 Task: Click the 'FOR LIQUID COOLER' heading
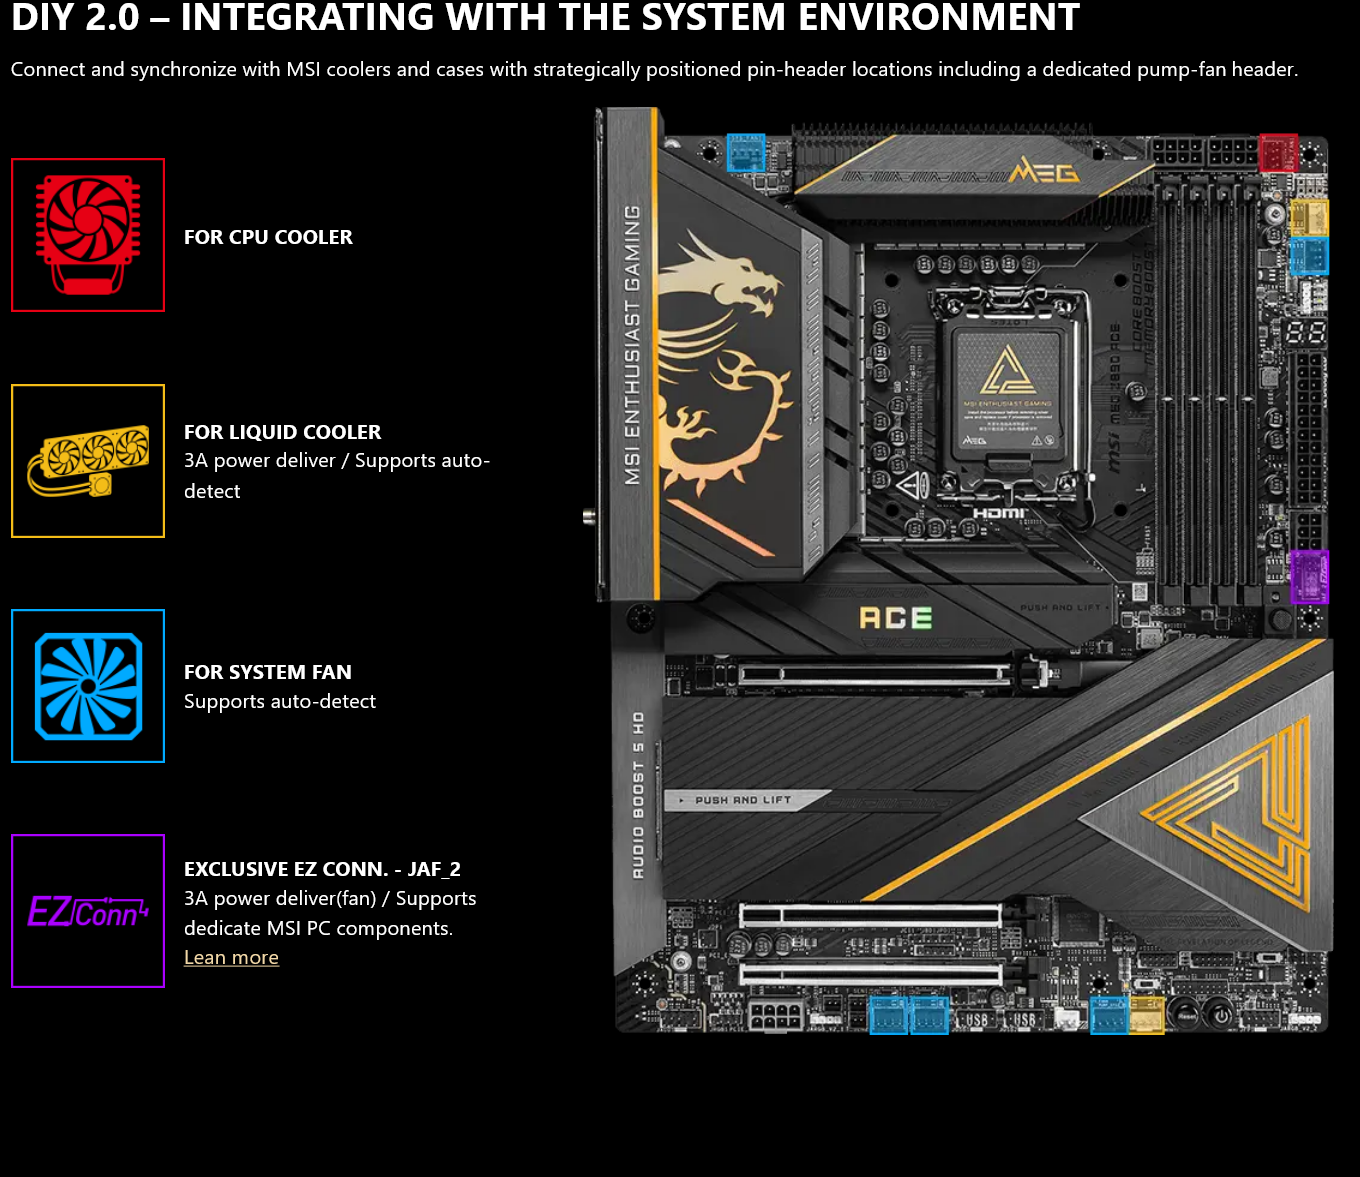point(282,432)
